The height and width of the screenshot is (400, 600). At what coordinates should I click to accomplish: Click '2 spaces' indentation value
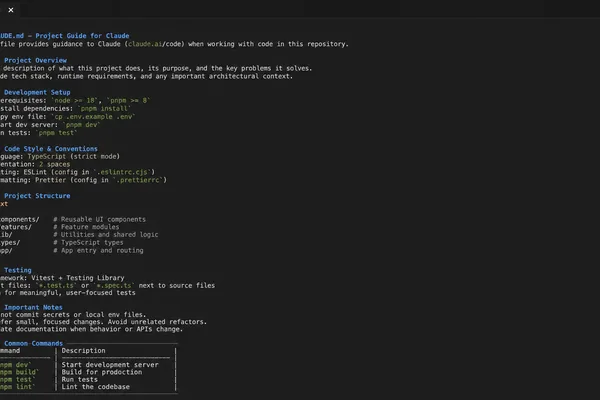click(x=54, y=164)
